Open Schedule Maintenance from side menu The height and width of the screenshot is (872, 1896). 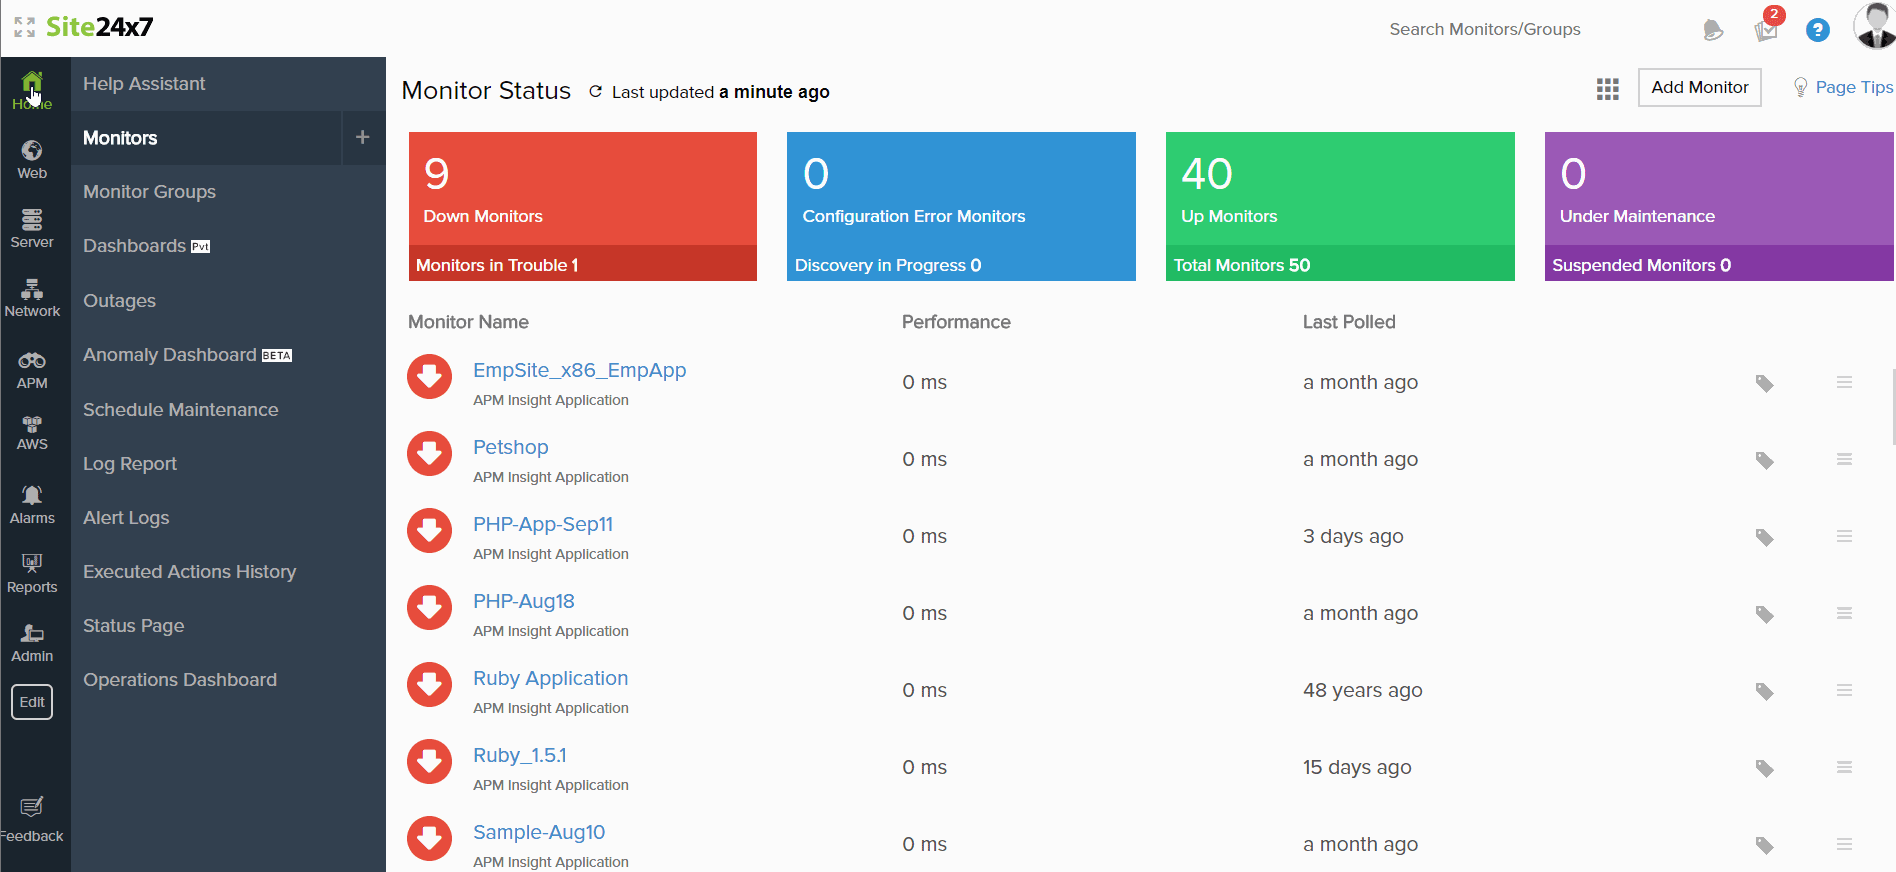(180, 410)
